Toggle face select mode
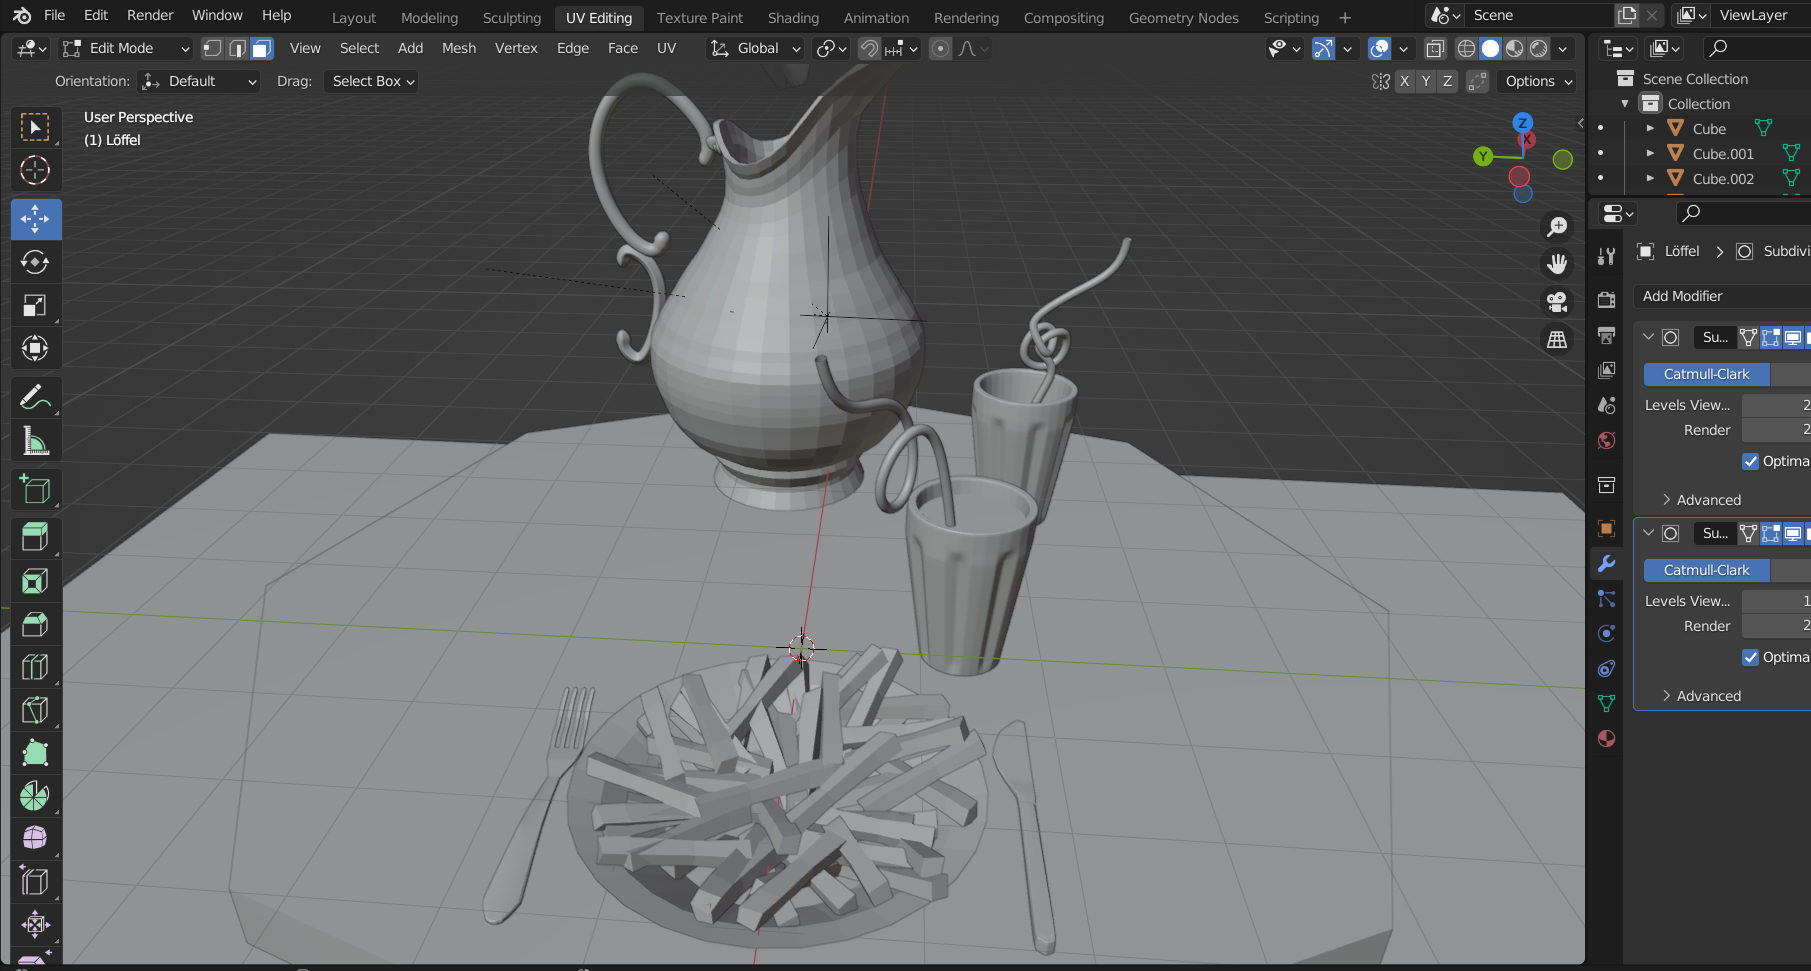Viewport: 1811px width, 971px height. (x=262, y=48)
